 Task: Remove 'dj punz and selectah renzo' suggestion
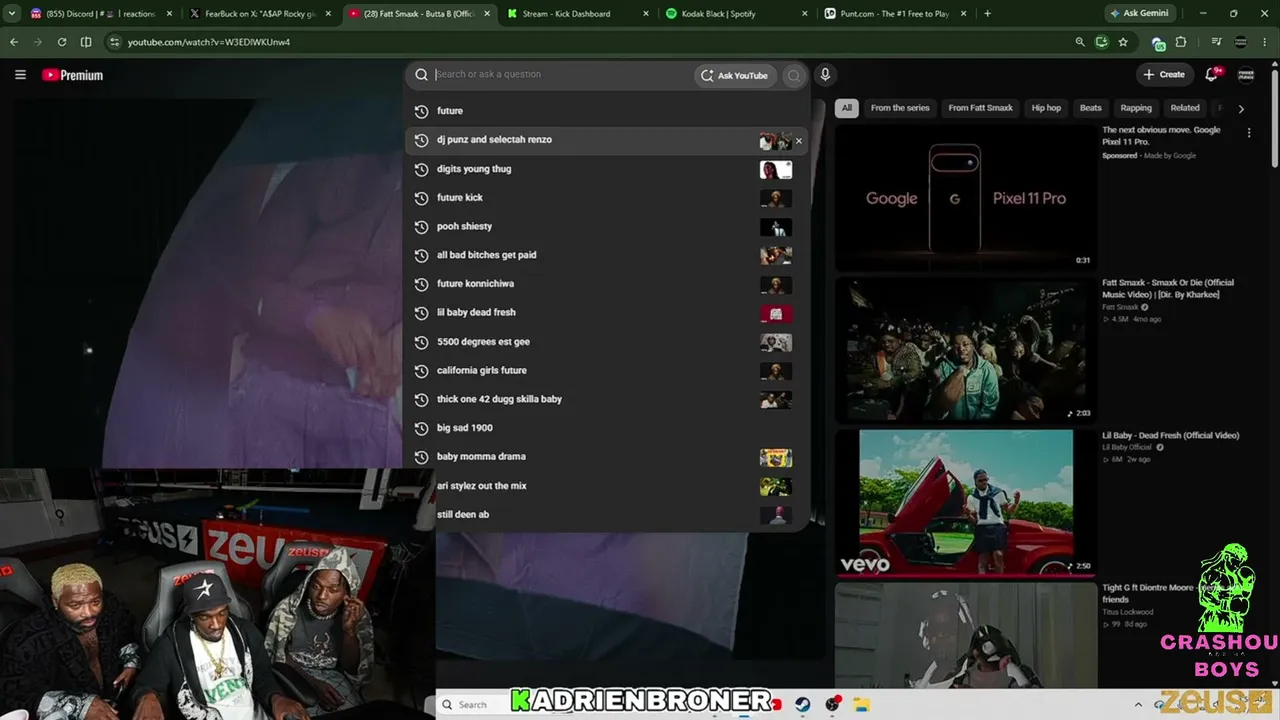798,141
